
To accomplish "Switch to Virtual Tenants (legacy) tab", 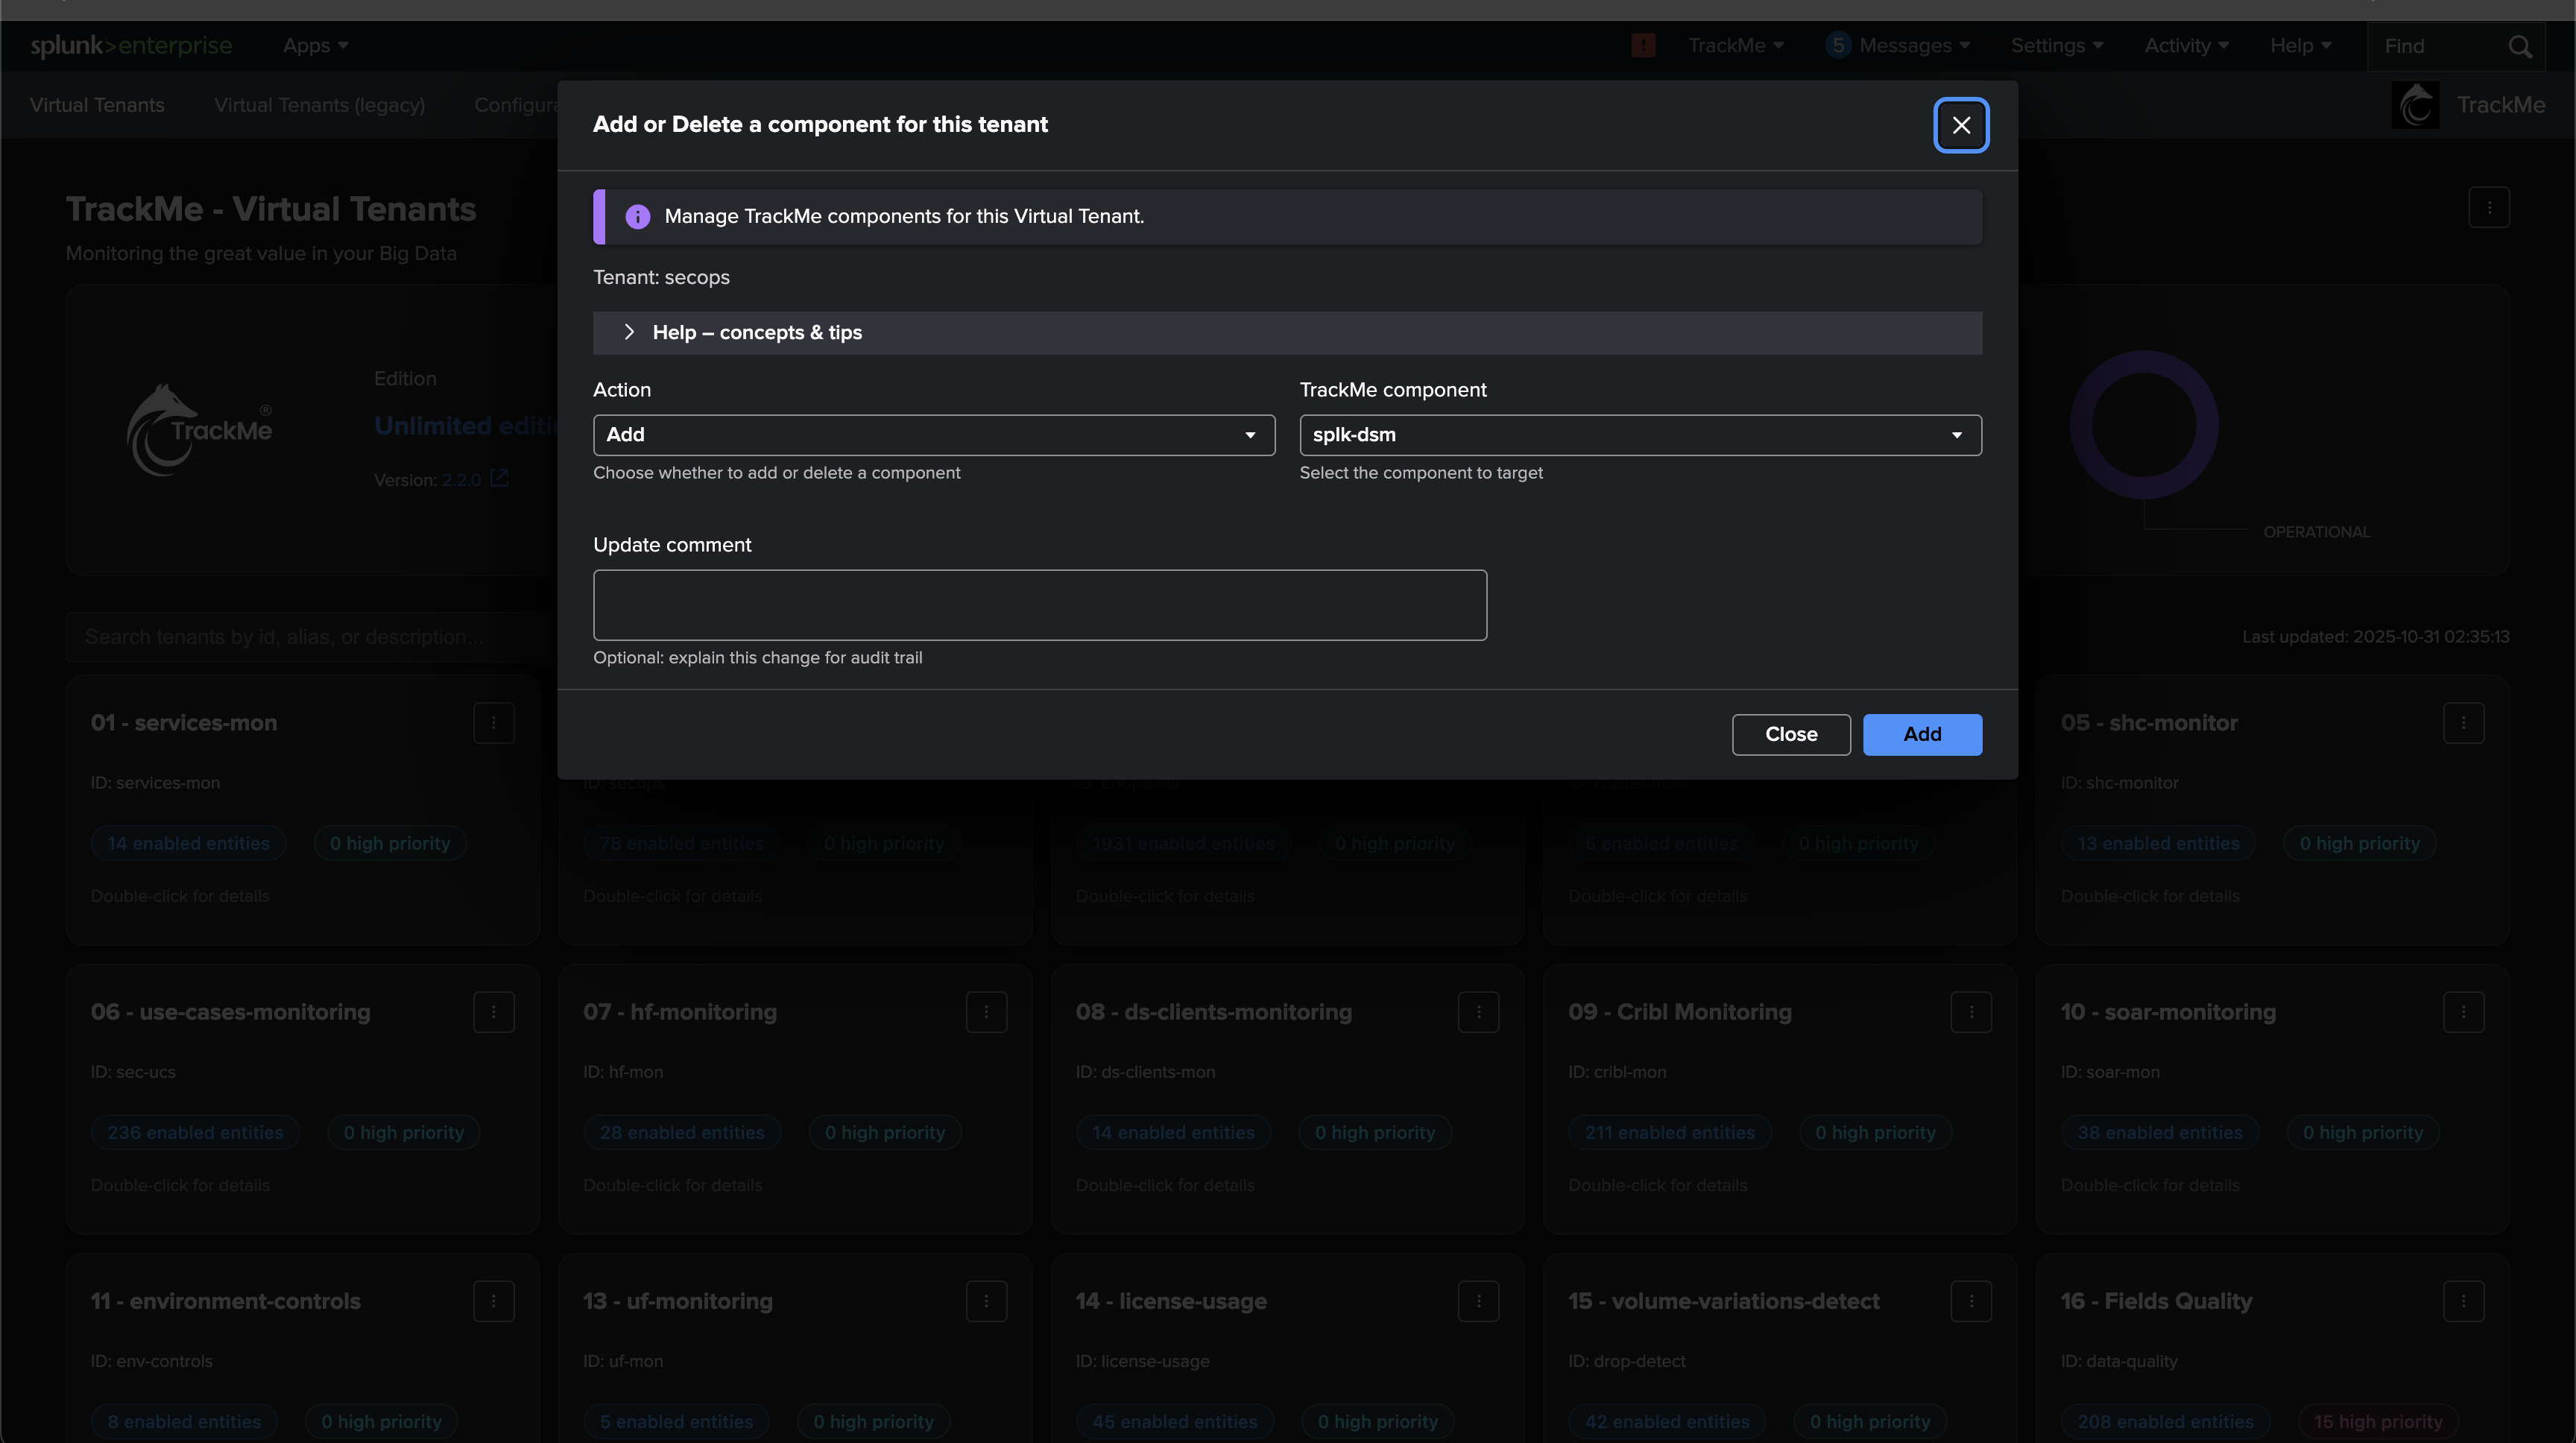I will (319, 105).
